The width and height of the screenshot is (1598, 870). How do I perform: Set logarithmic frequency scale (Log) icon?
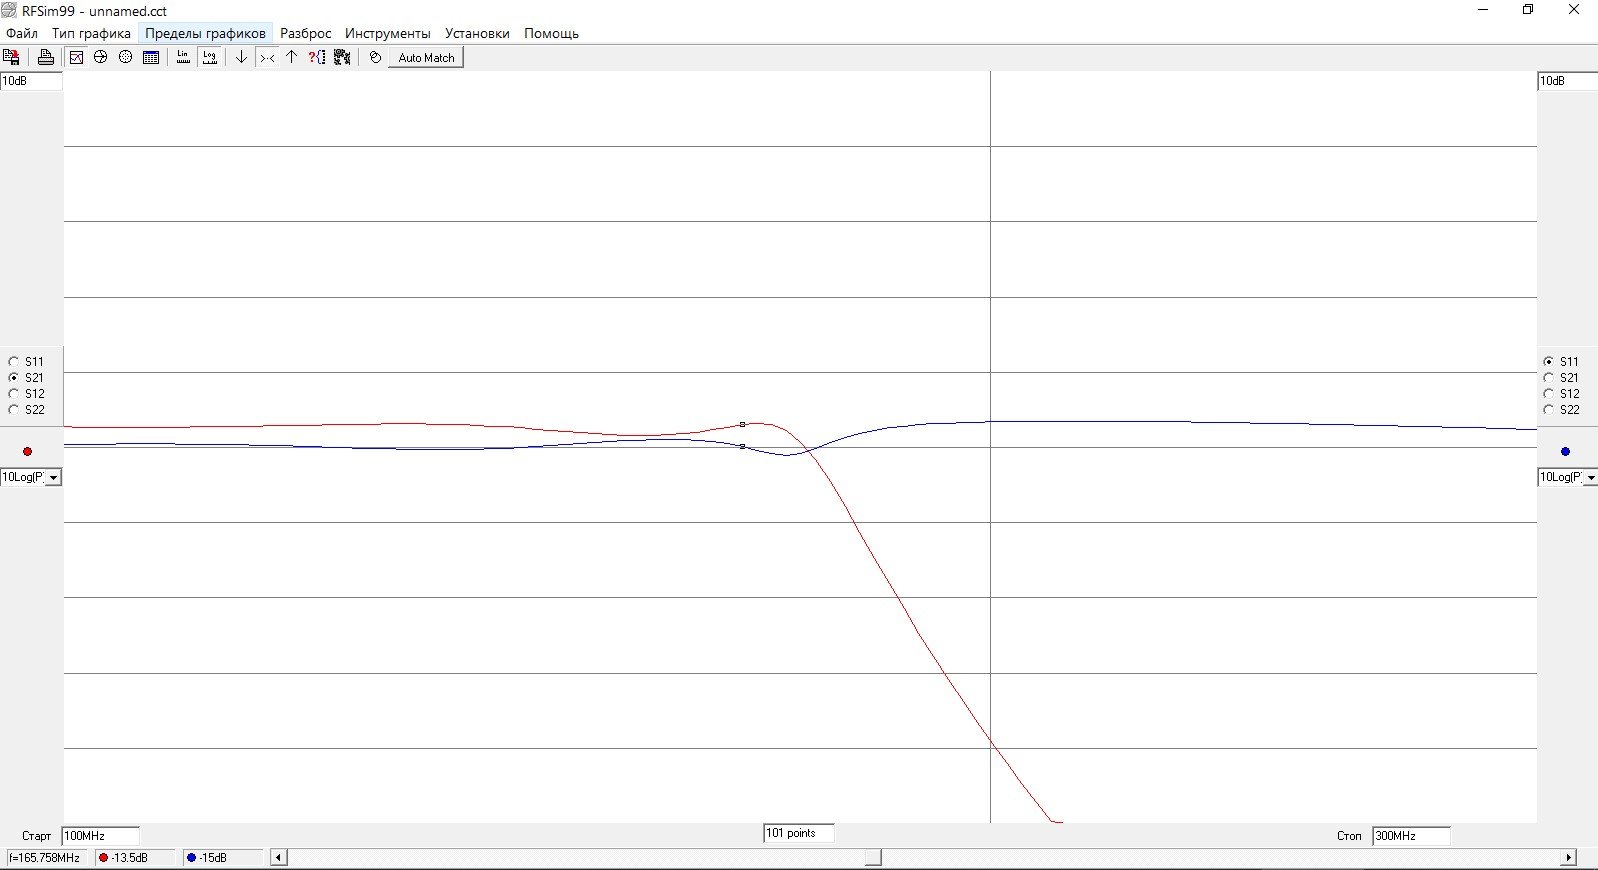(209, 58)
